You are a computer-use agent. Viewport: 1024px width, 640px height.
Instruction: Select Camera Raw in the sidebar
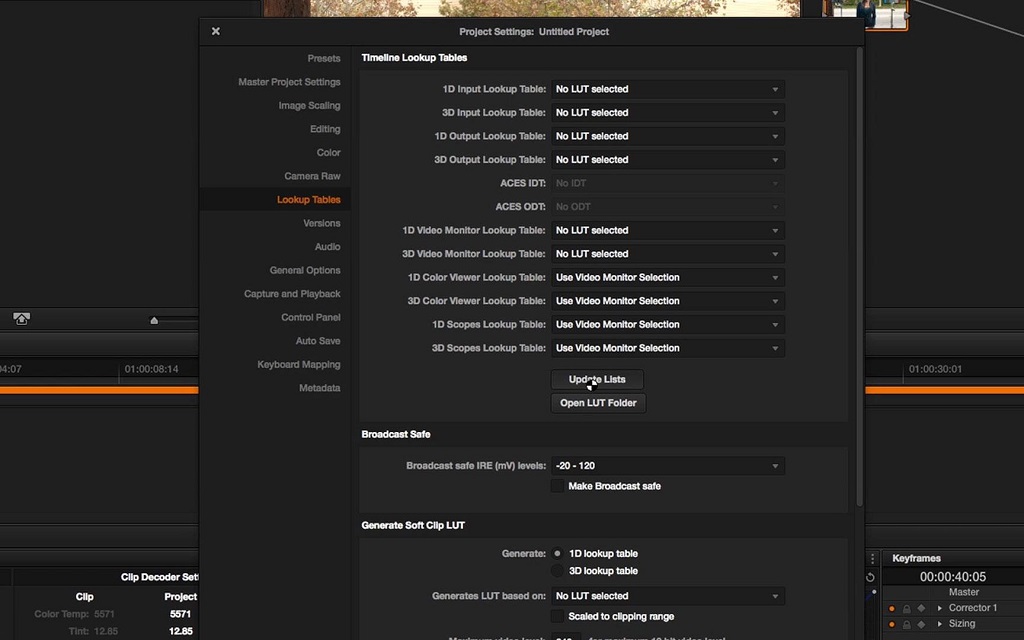point(312,176)
